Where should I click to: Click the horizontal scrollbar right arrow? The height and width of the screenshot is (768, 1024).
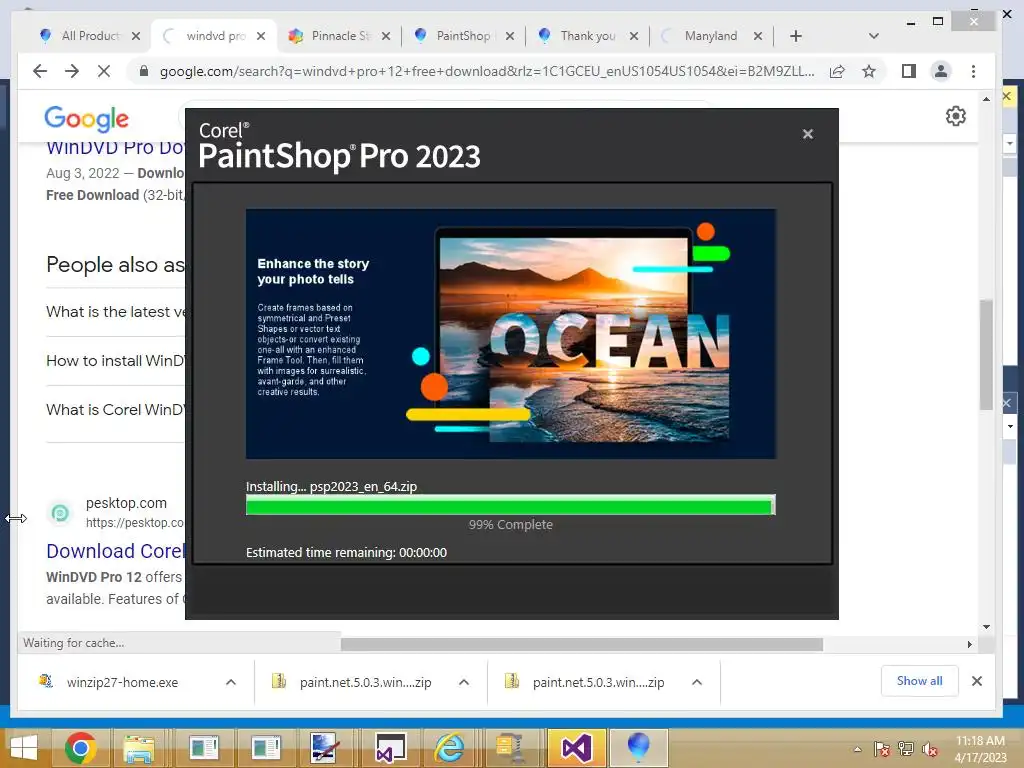click(x=969, y=645)
